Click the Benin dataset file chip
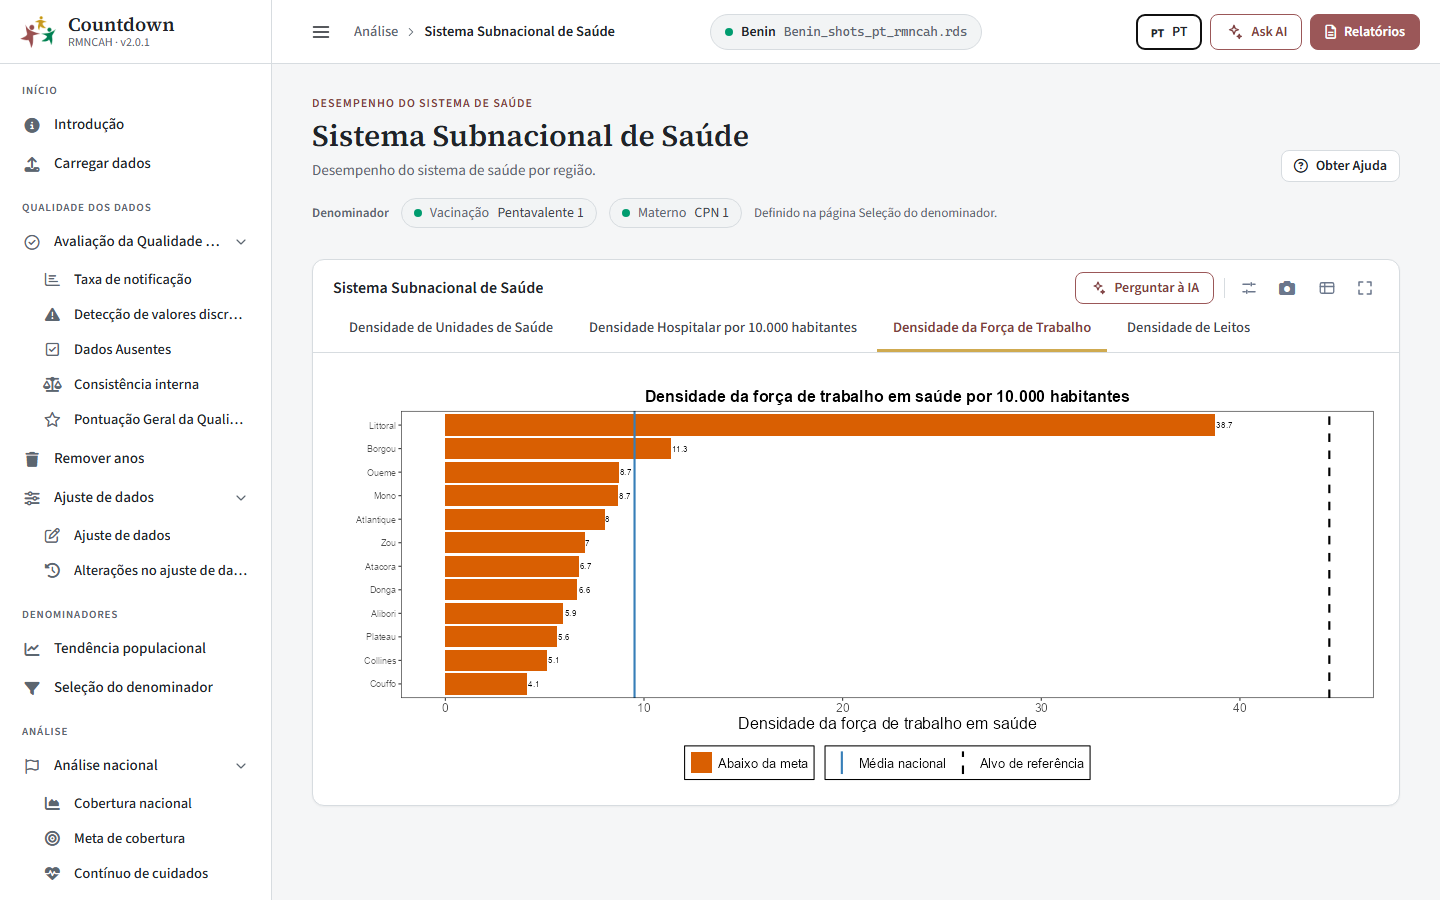 (846, 32)
